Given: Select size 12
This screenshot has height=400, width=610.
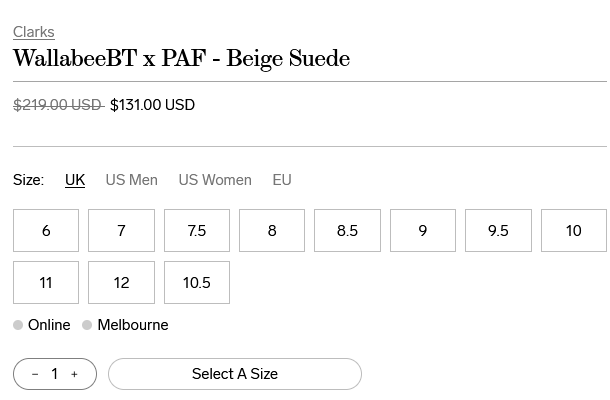Looking at the screenshot, I should (x=121, y=283).
